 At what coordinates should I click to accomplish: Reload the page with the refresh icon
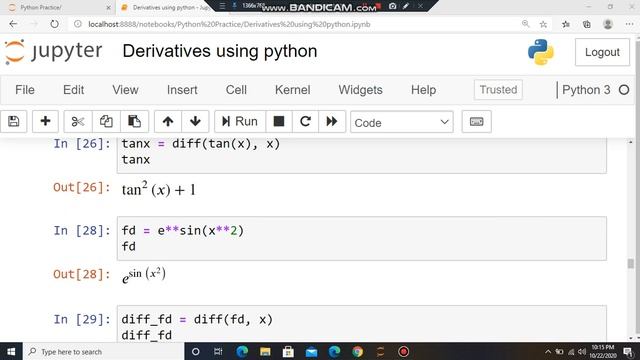click(54, 24)
